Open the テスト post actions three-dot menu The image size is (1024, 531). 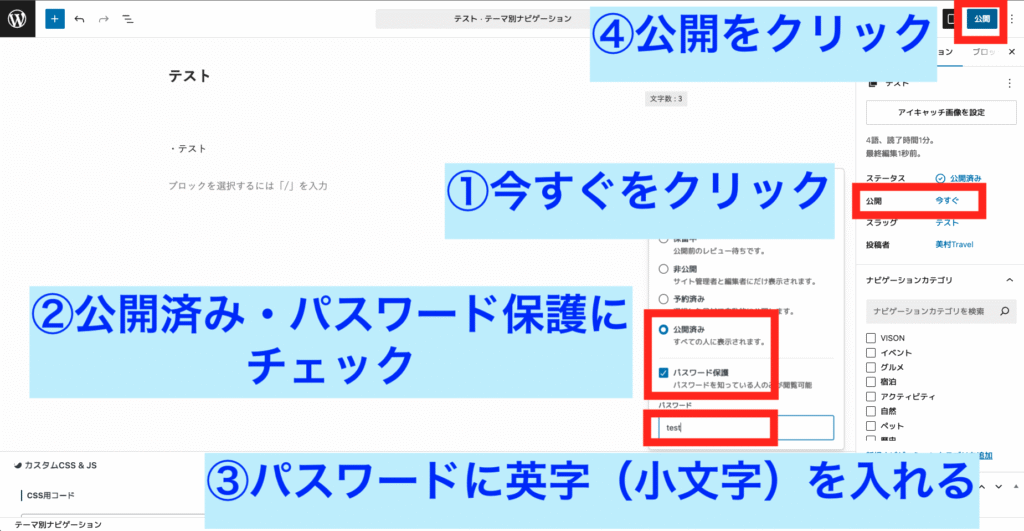[x=1007, y=84]
